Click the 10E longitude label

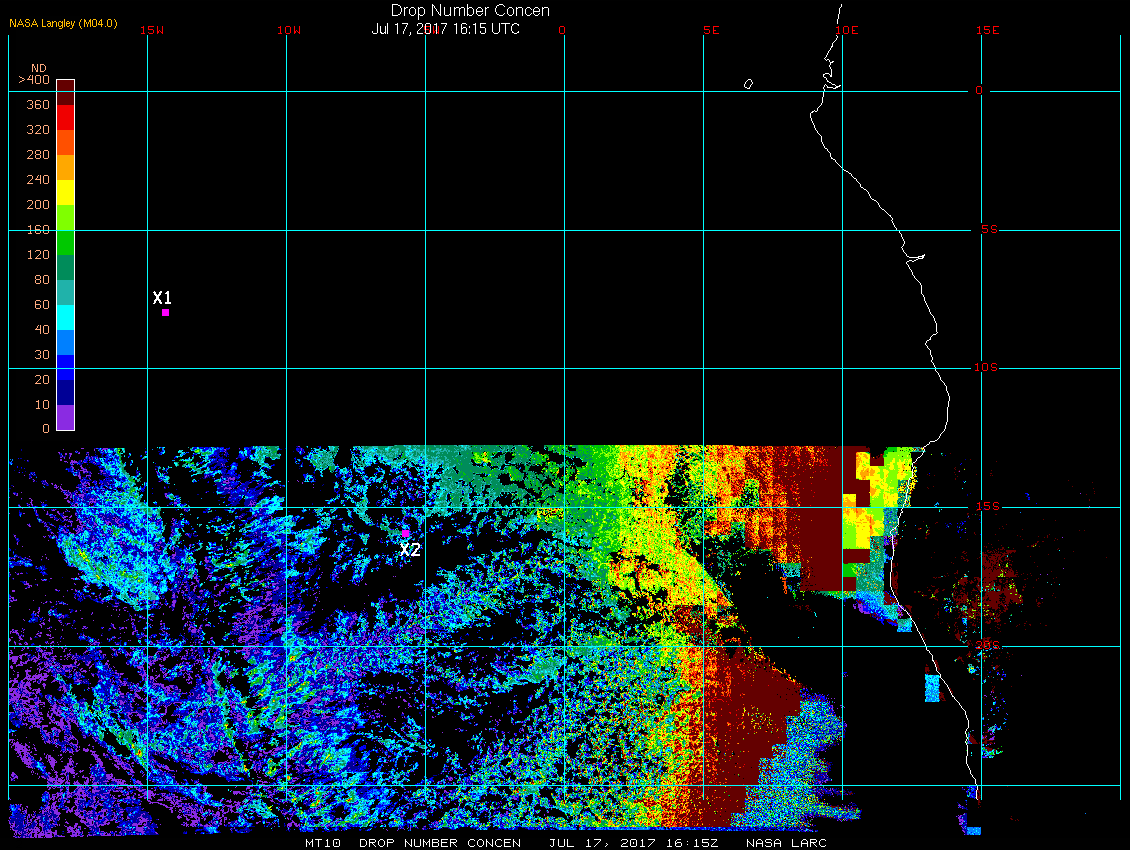[x=847, y=30]
